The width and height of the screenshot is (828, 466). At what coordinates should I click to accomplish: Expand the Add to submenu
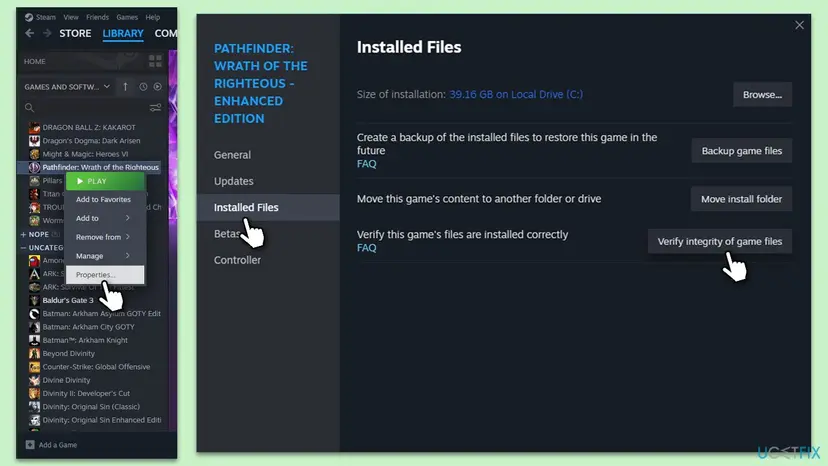tap(105, 218)
